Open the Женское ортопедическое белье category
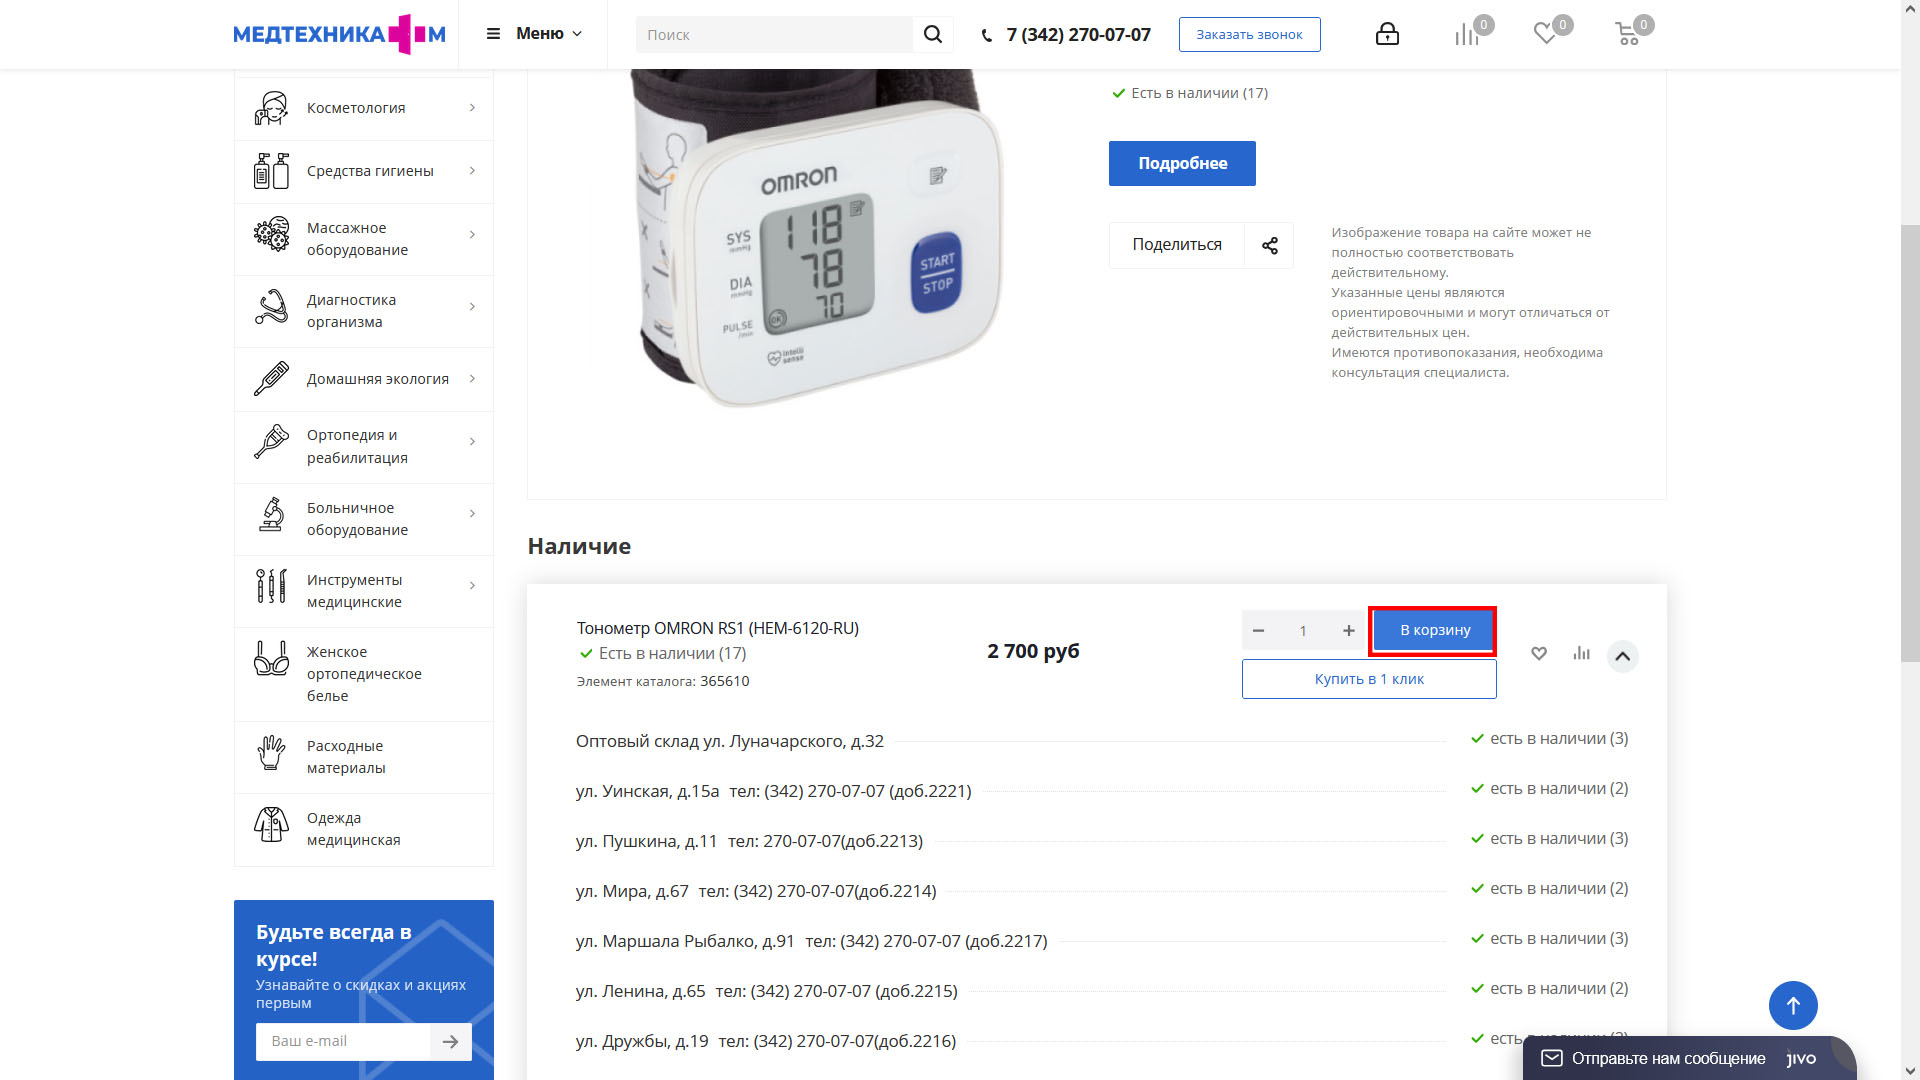Viewport: 1920px width, 1080px height. pyautogui.click(x=364, y=674)
